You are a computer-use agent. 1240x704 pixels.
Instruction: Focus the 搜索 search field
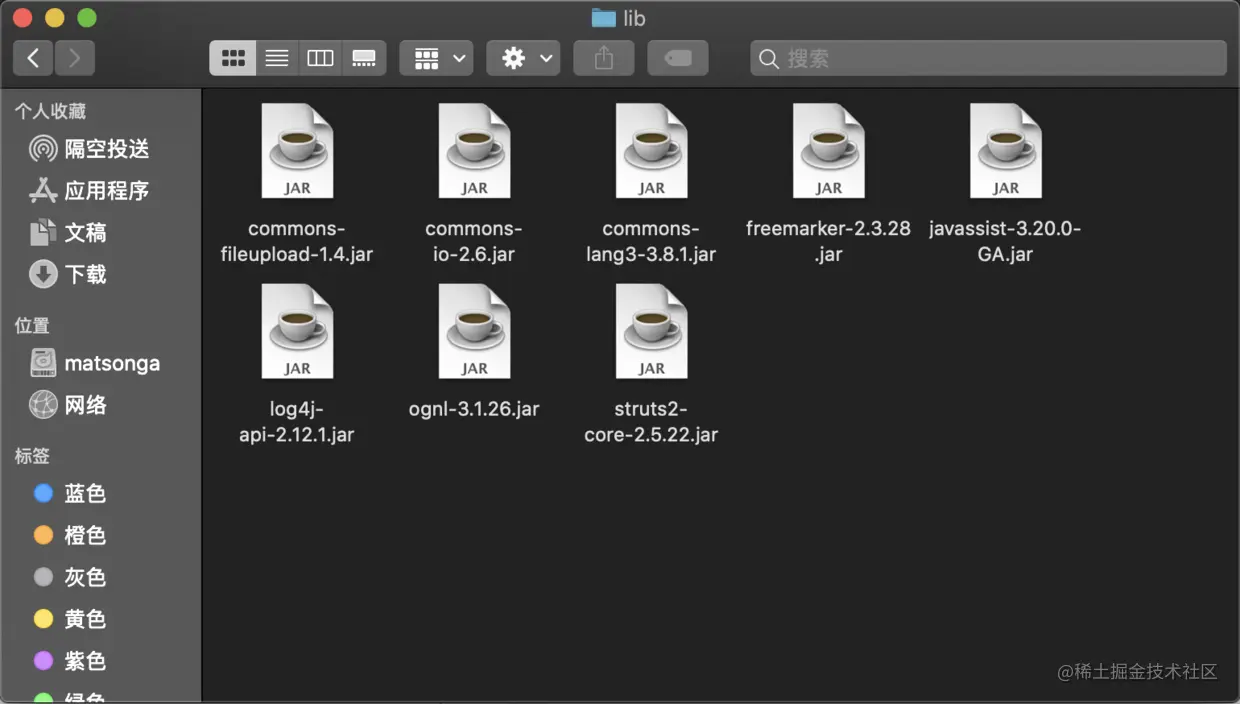988,58
